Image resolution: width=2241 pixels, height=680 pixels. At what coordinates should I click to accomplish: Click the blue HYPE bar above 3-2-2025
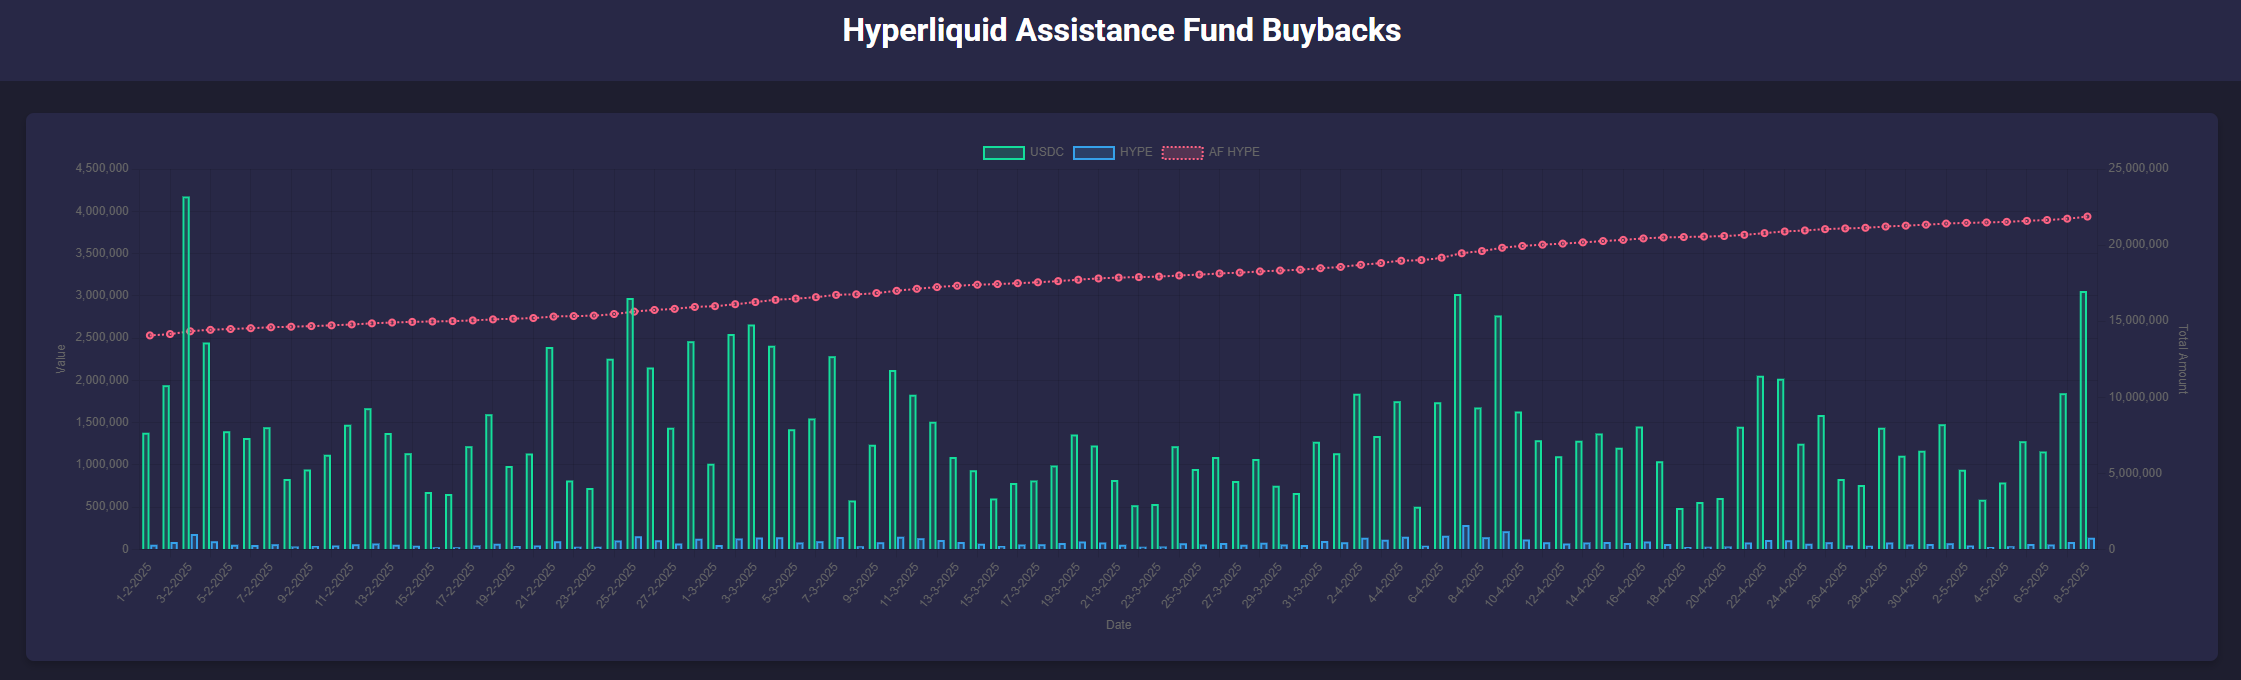coord(194,542)
